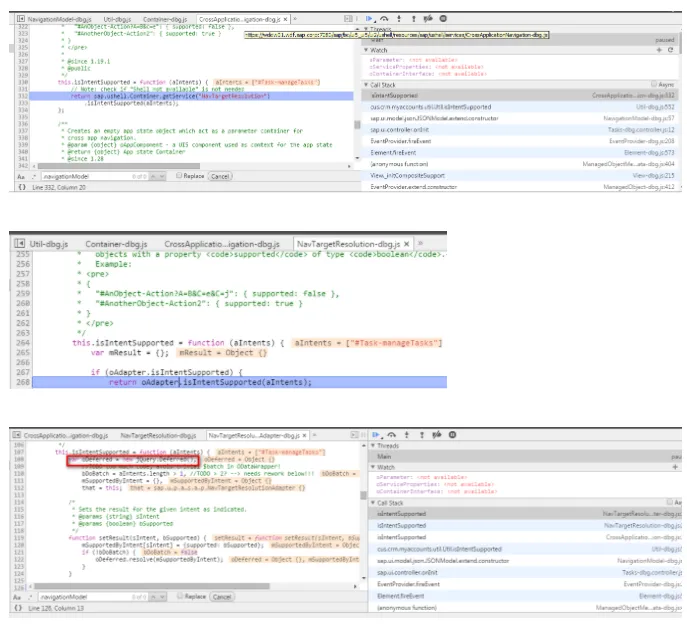The image size is (687, 629).
Task: Cancel the search in first screenshot
Action: click(x=220, y=176)
